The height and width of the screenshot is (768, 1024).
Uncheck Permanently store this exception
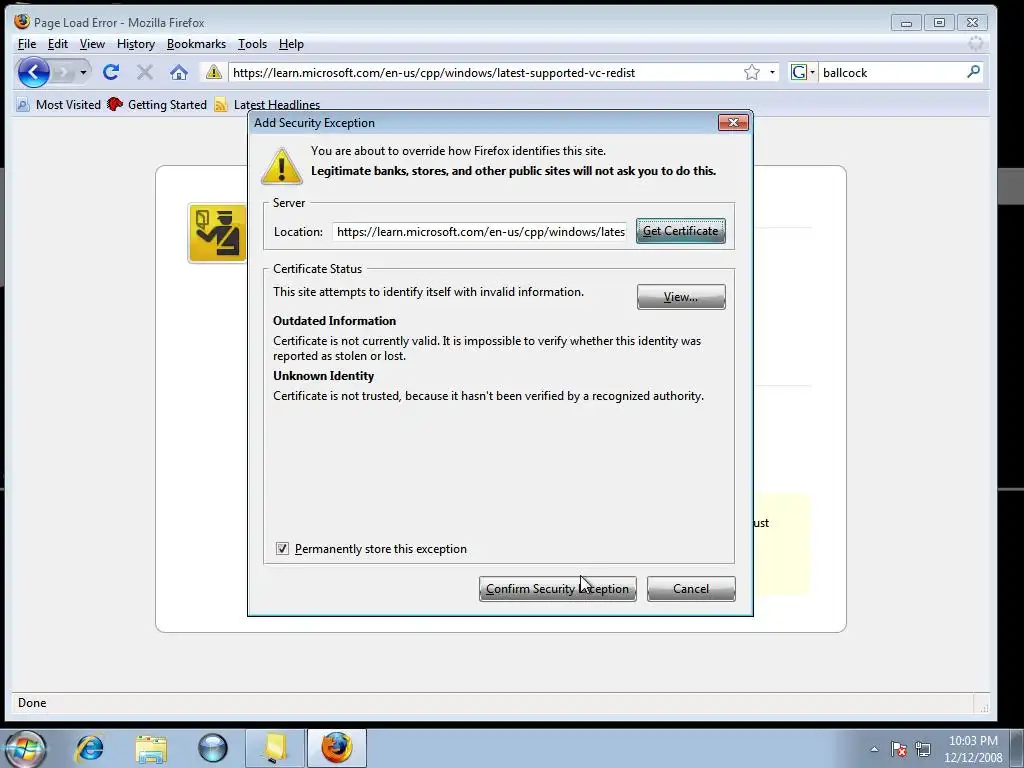pos(282,549)
